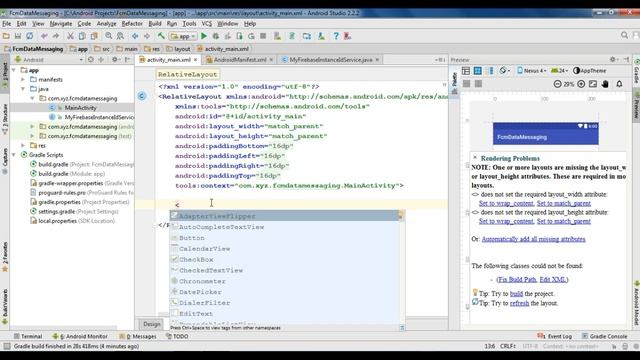Collapse the Gradle Scripts node
The height and width of the screenshot is (360, 640).
(x=14, y=155)
